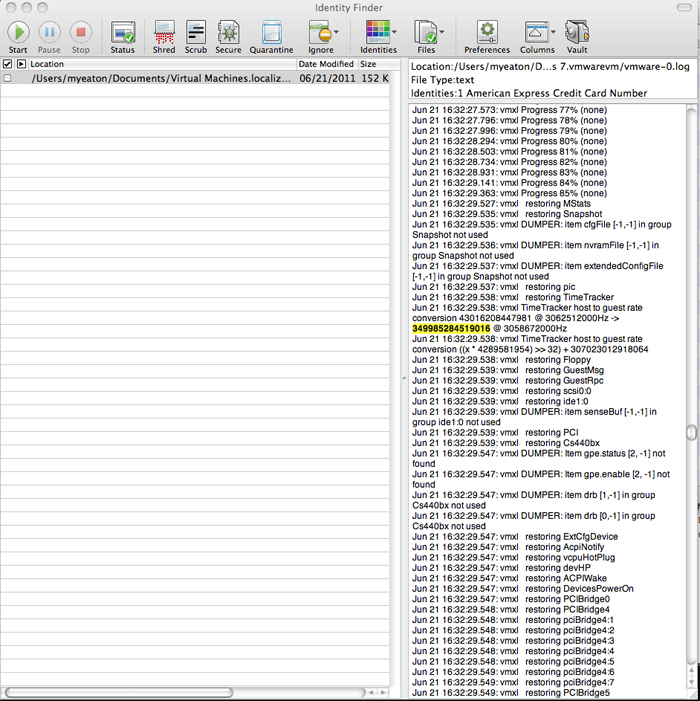Expand the Files dropdown arrow
Image resolution: width=700 pixels, height=701 pixels.
(x=442, y=32)
